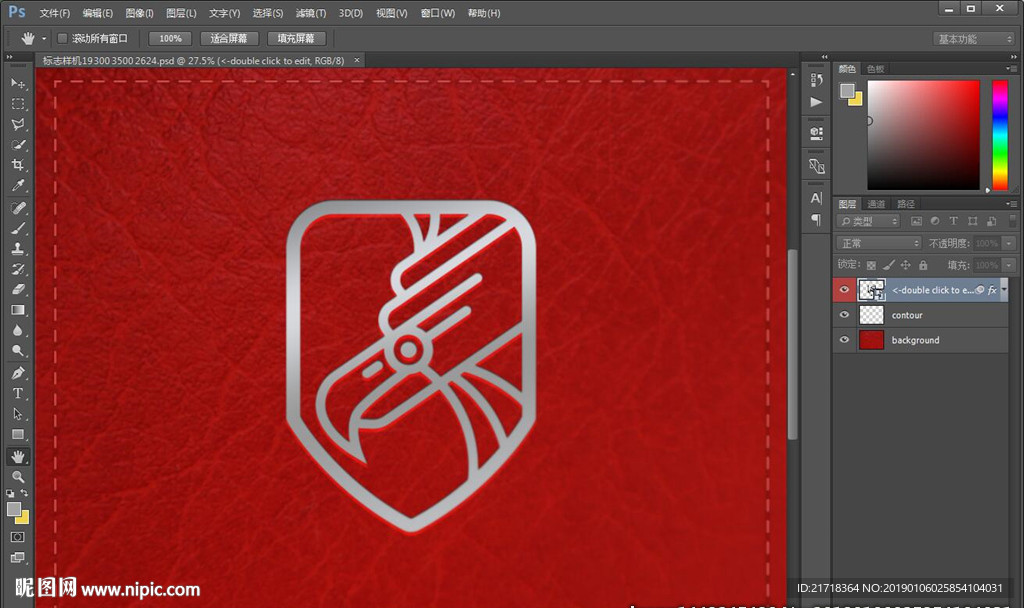Select the Rectangle shape tool
The image size is (1024, 608).
tap(18, 434)
